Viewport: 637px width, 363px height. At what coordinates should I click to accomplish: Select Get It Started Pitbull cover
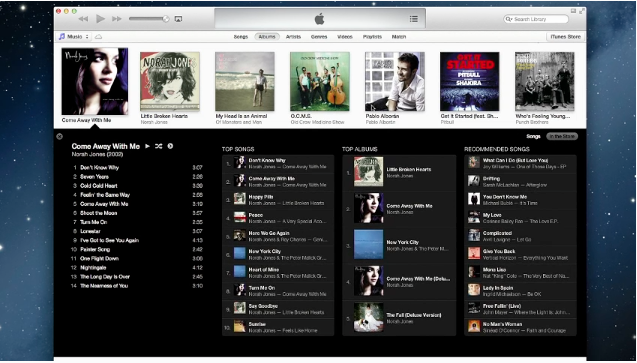470,81
